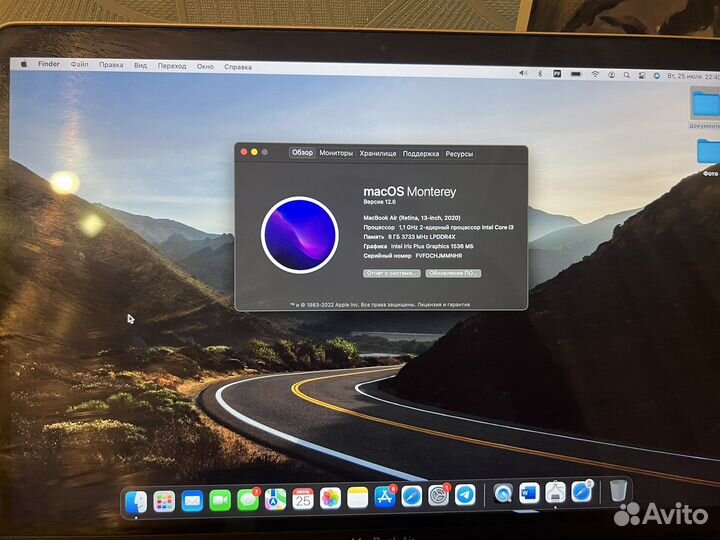This screenshot has width=720, height=540.
Task: Open the Apple menu
Action: (24, 64)
